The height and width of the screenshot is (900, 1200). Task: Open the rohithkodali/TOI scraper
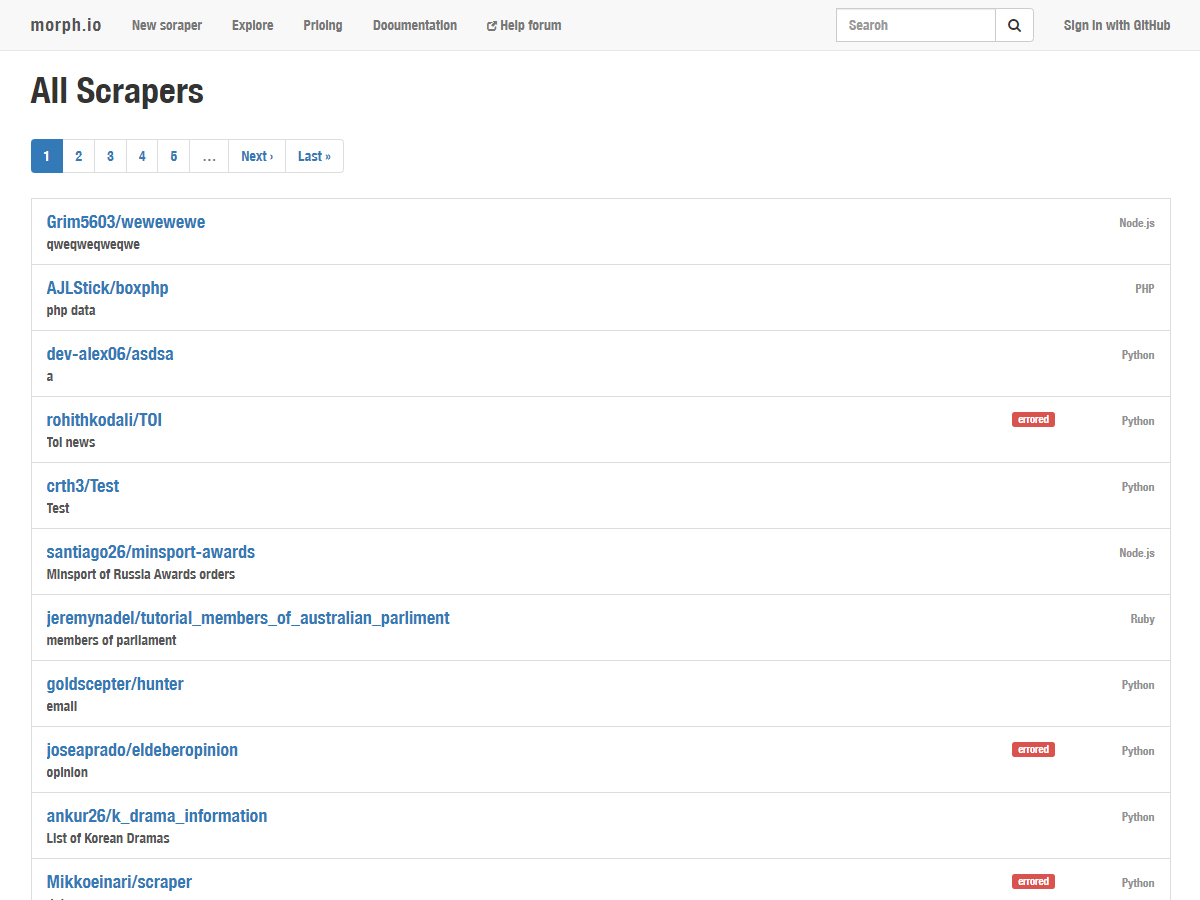104,420
